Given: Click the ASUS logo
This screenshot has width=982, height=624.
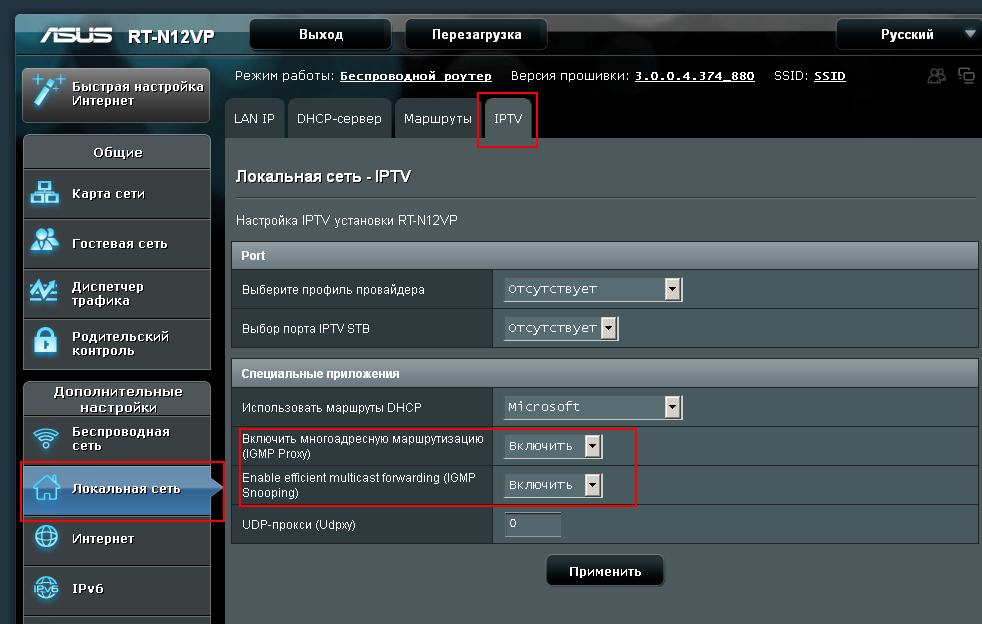Looking at the screenshot, I should click(77, 36).
